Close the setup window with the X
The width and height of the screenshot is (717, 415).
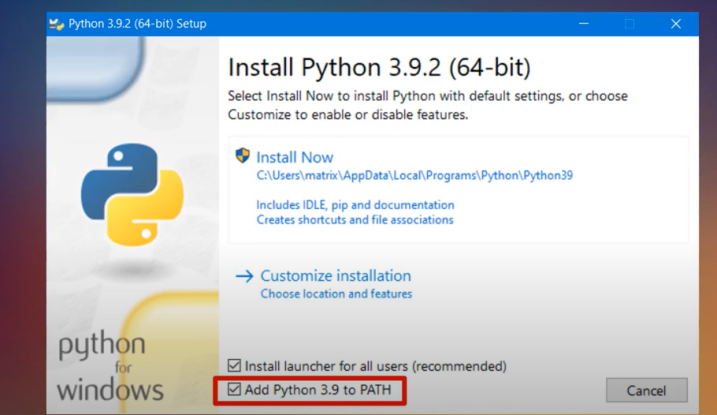[676, 23]
